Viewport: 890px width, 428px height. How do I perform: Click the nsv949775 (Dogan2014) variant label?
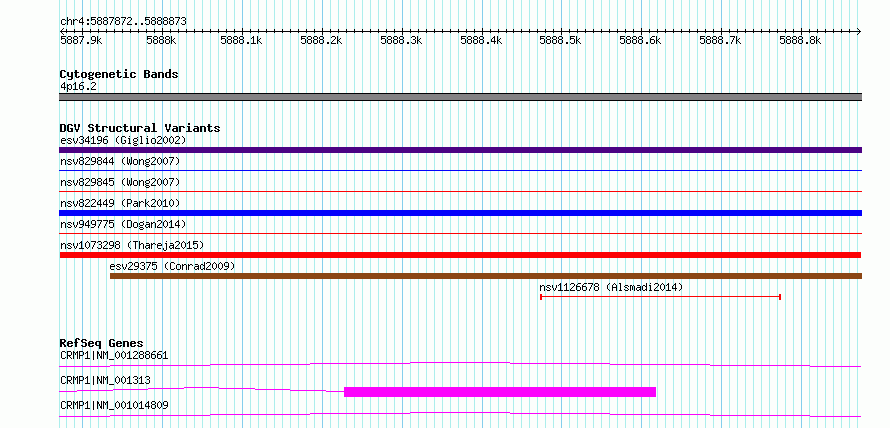click(x=123, y=224)
